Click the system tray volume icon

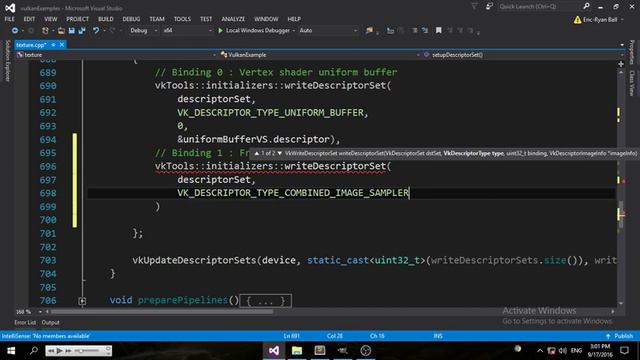tap(563, 351)
